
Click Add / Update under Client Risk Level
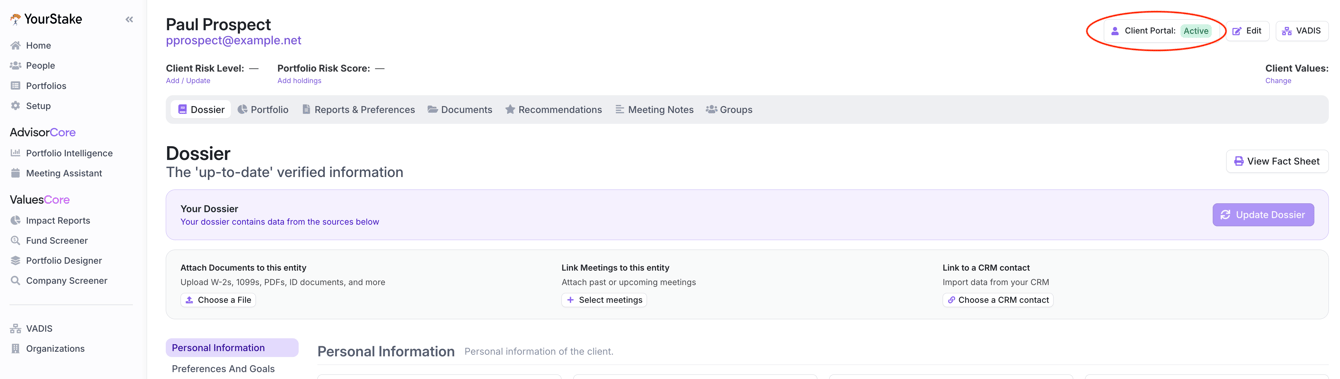pyautogui.click(x=188, y=81)
